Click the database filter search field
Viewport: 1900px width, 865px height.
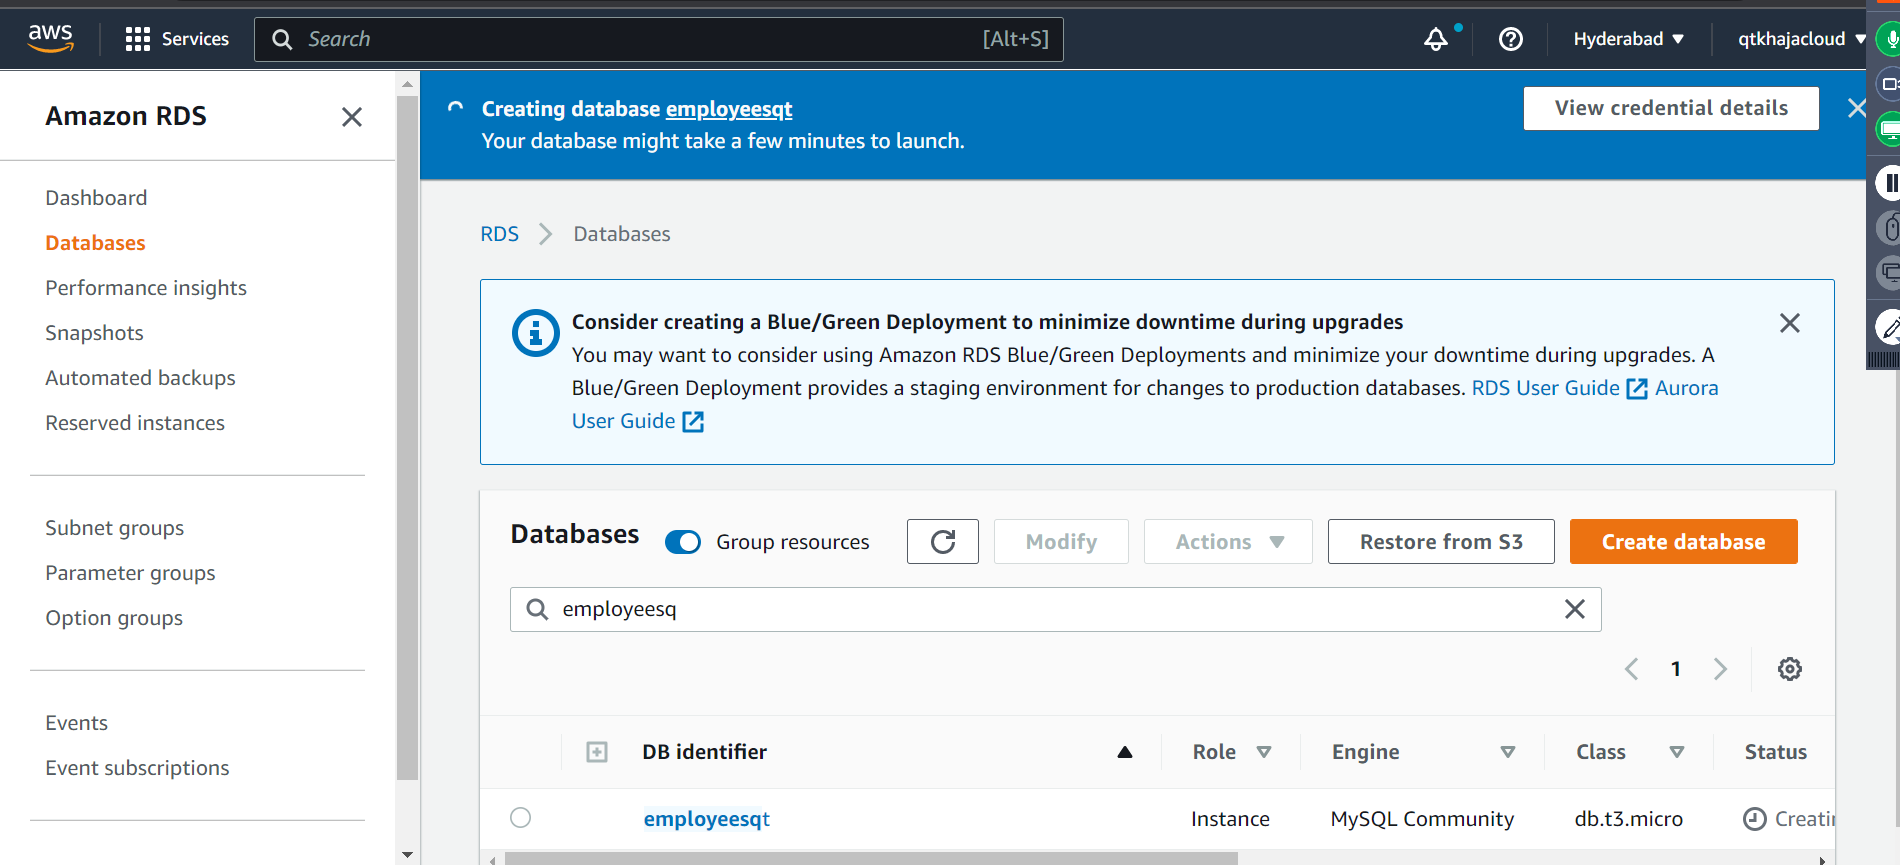pos(1056,609)
